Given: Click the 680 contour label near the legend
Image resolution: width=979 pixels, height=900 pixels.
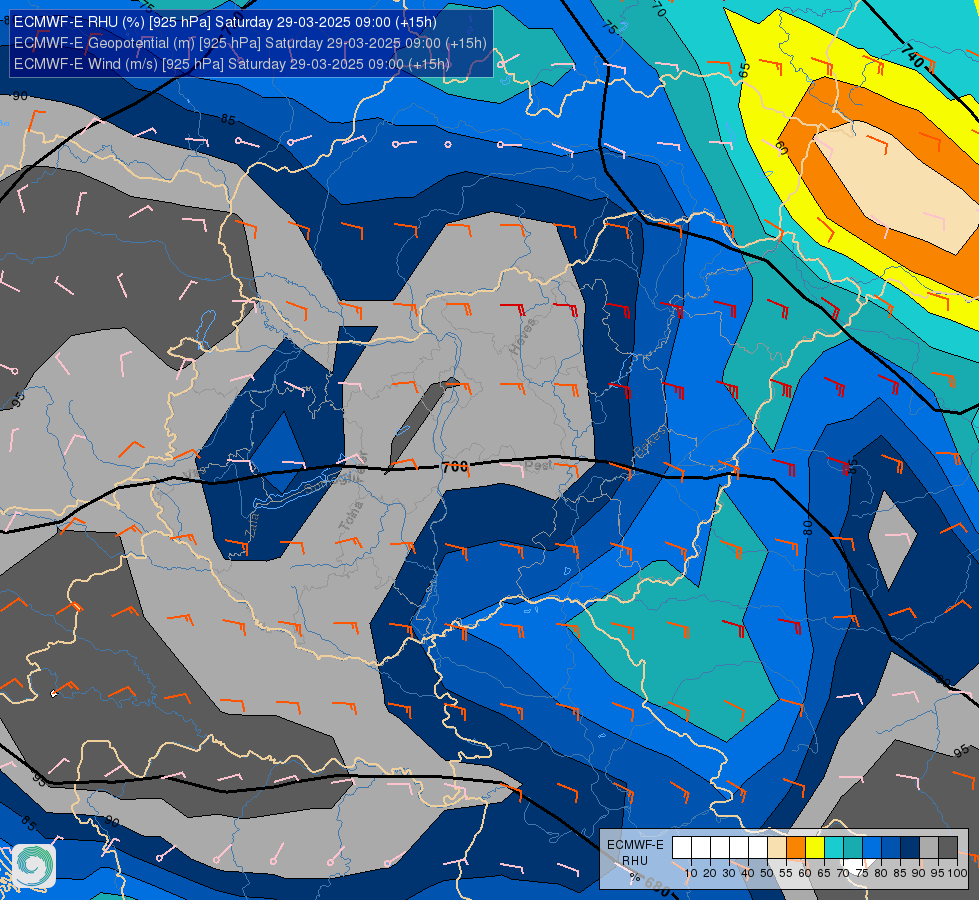Looking at the screenshot, I should [657, 886].
